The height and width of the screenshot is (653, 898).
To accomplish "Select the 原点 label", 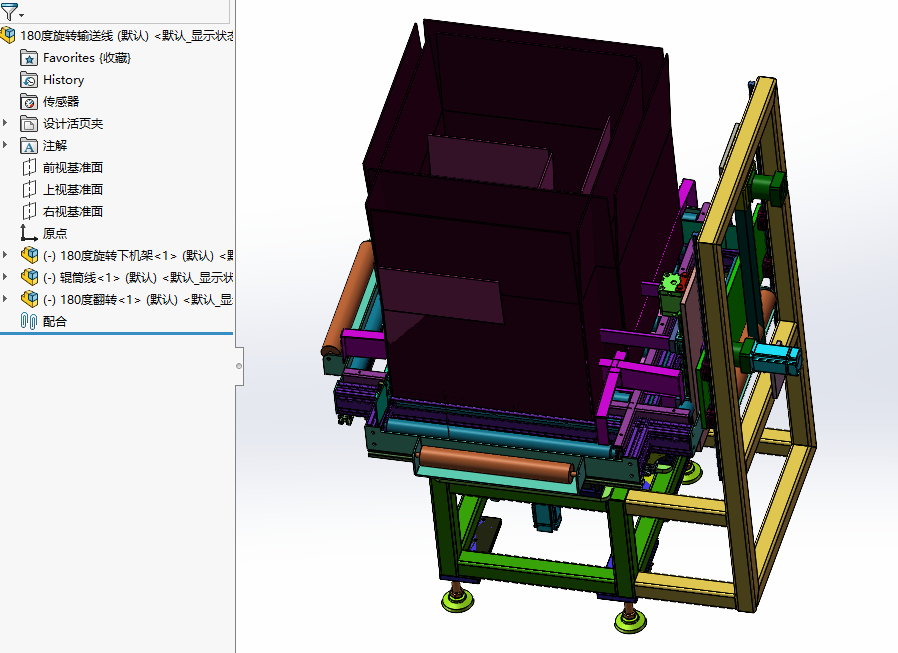I will [x=55, y=234].
